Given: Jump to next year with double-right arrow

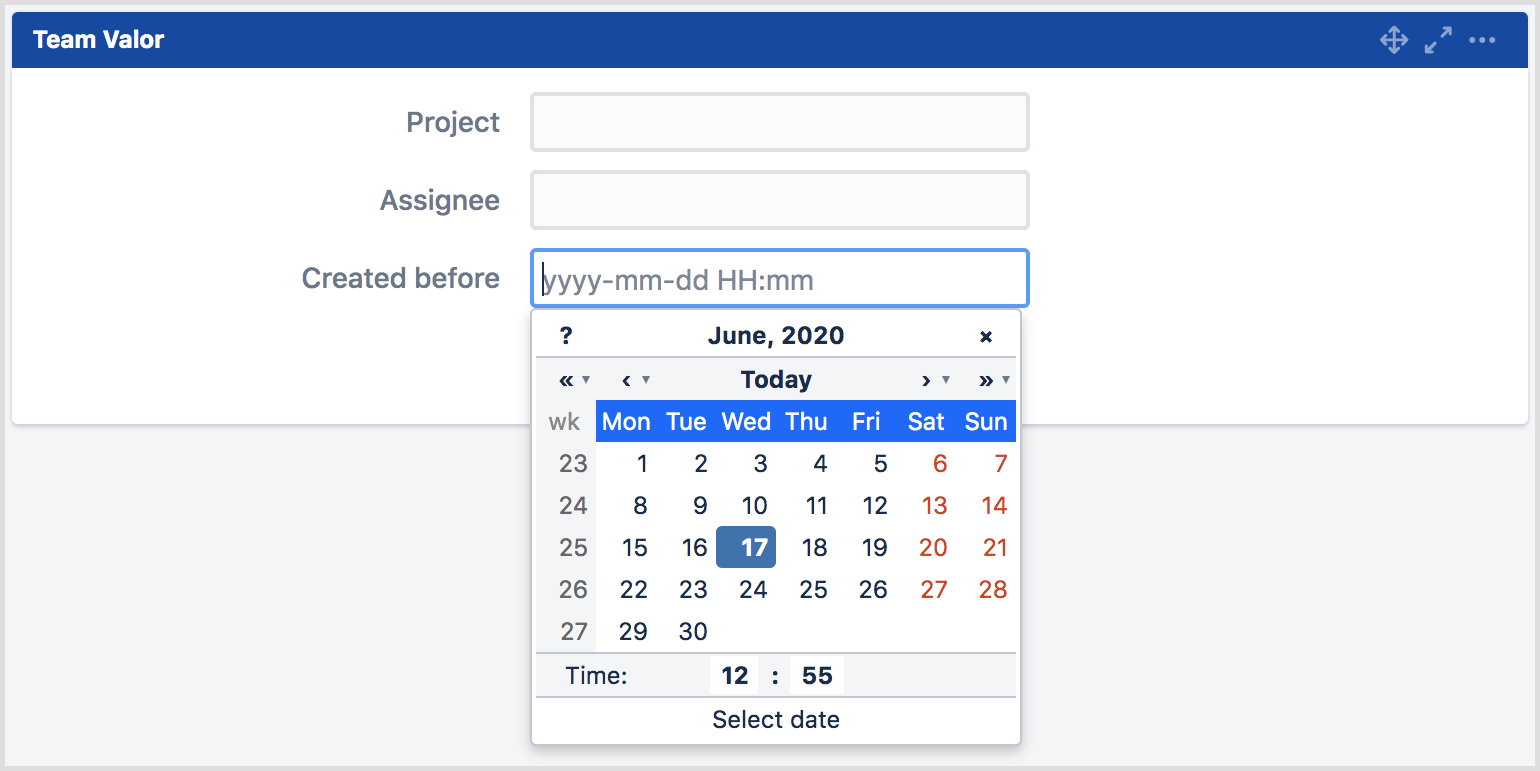Looking at the screenshot, I should pos(985,380).
